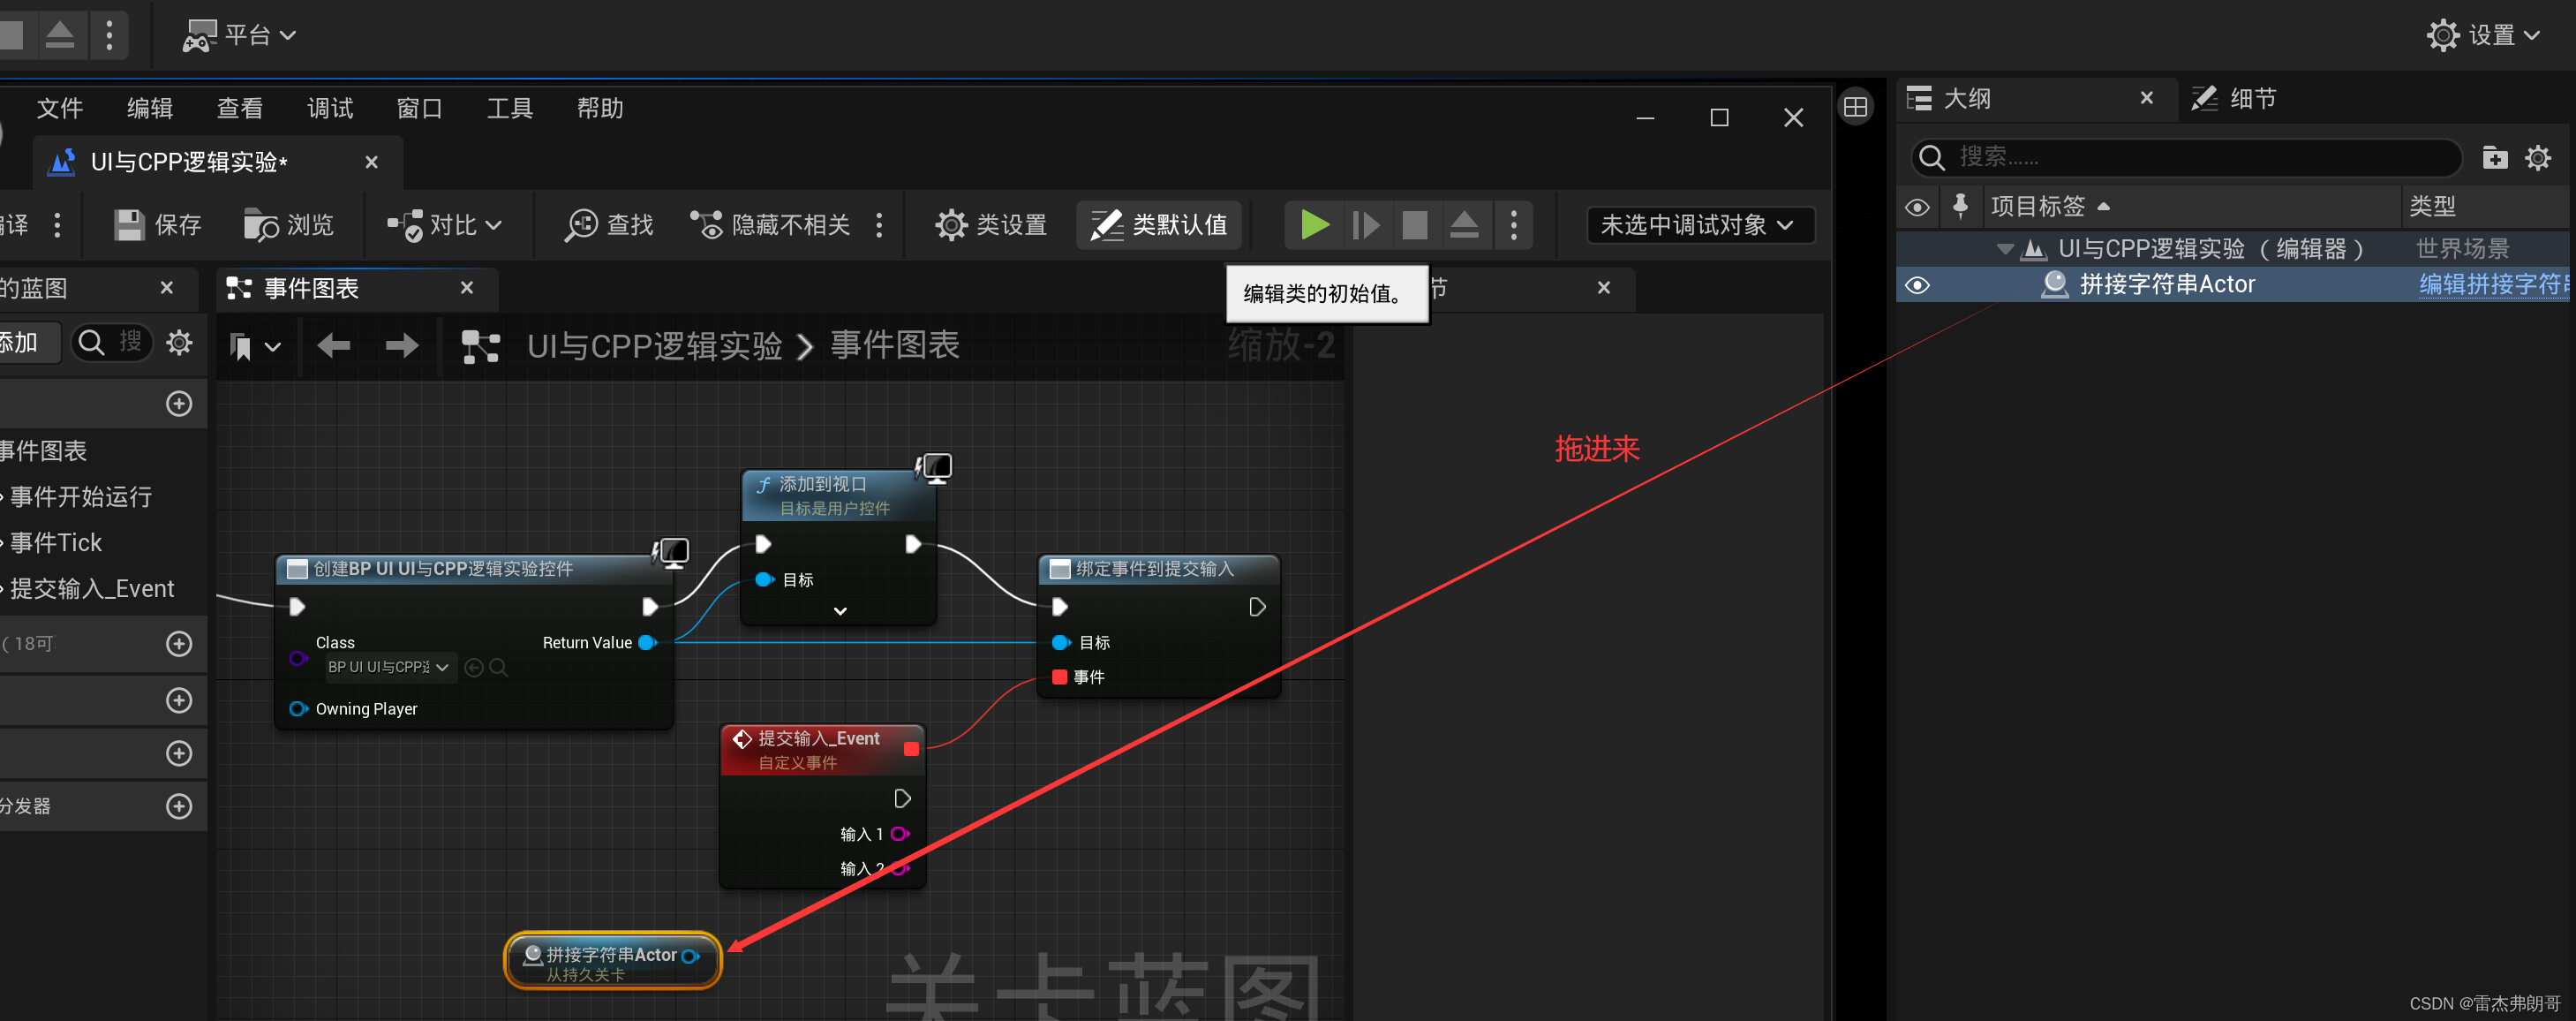The image size is (2576, 1021).
Task: Click the add folder icon in Outliner
Action: pos(2495,158)
